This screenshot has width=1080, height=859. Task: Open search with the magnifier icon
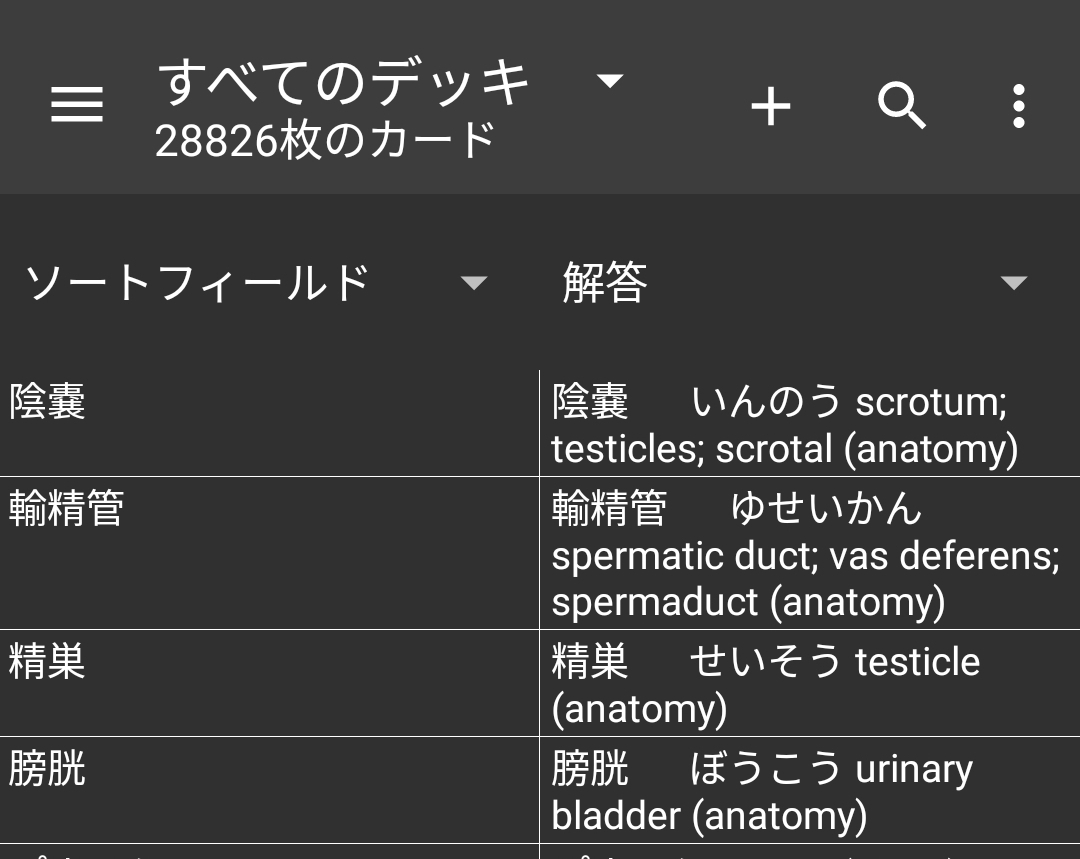tap(901, 105)
